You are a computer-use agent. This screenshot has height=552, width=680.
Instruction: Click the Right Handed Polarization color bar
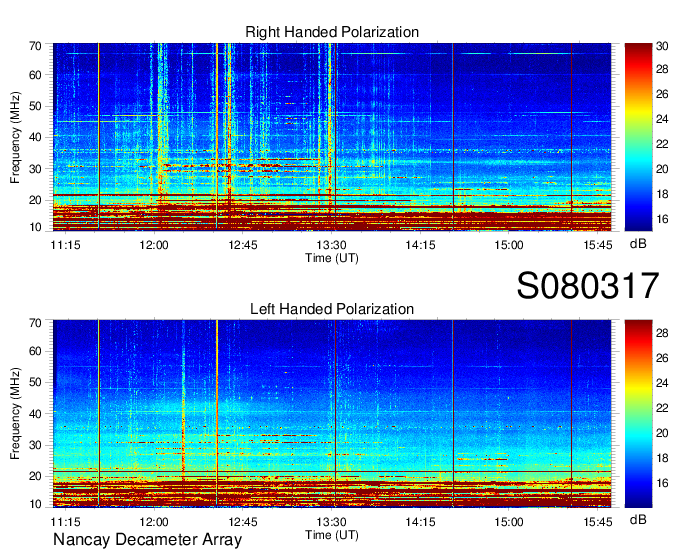point(638,137)
